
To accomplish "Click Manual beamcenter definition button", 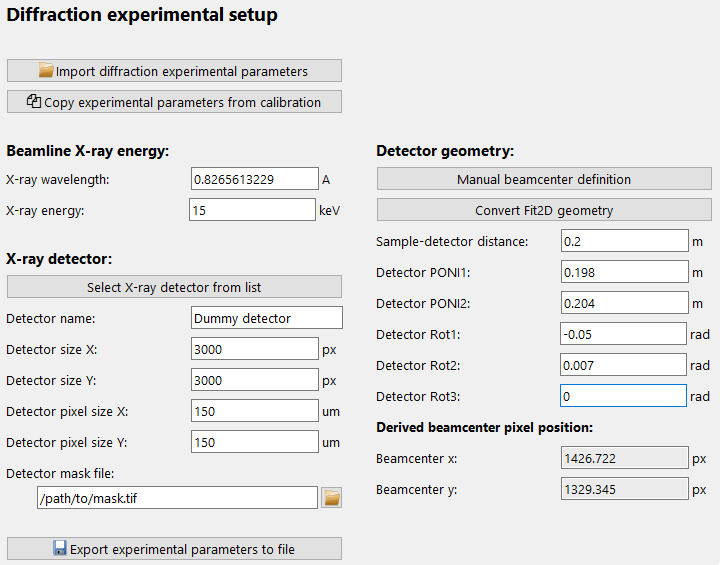I will click(x=544, y=180).
